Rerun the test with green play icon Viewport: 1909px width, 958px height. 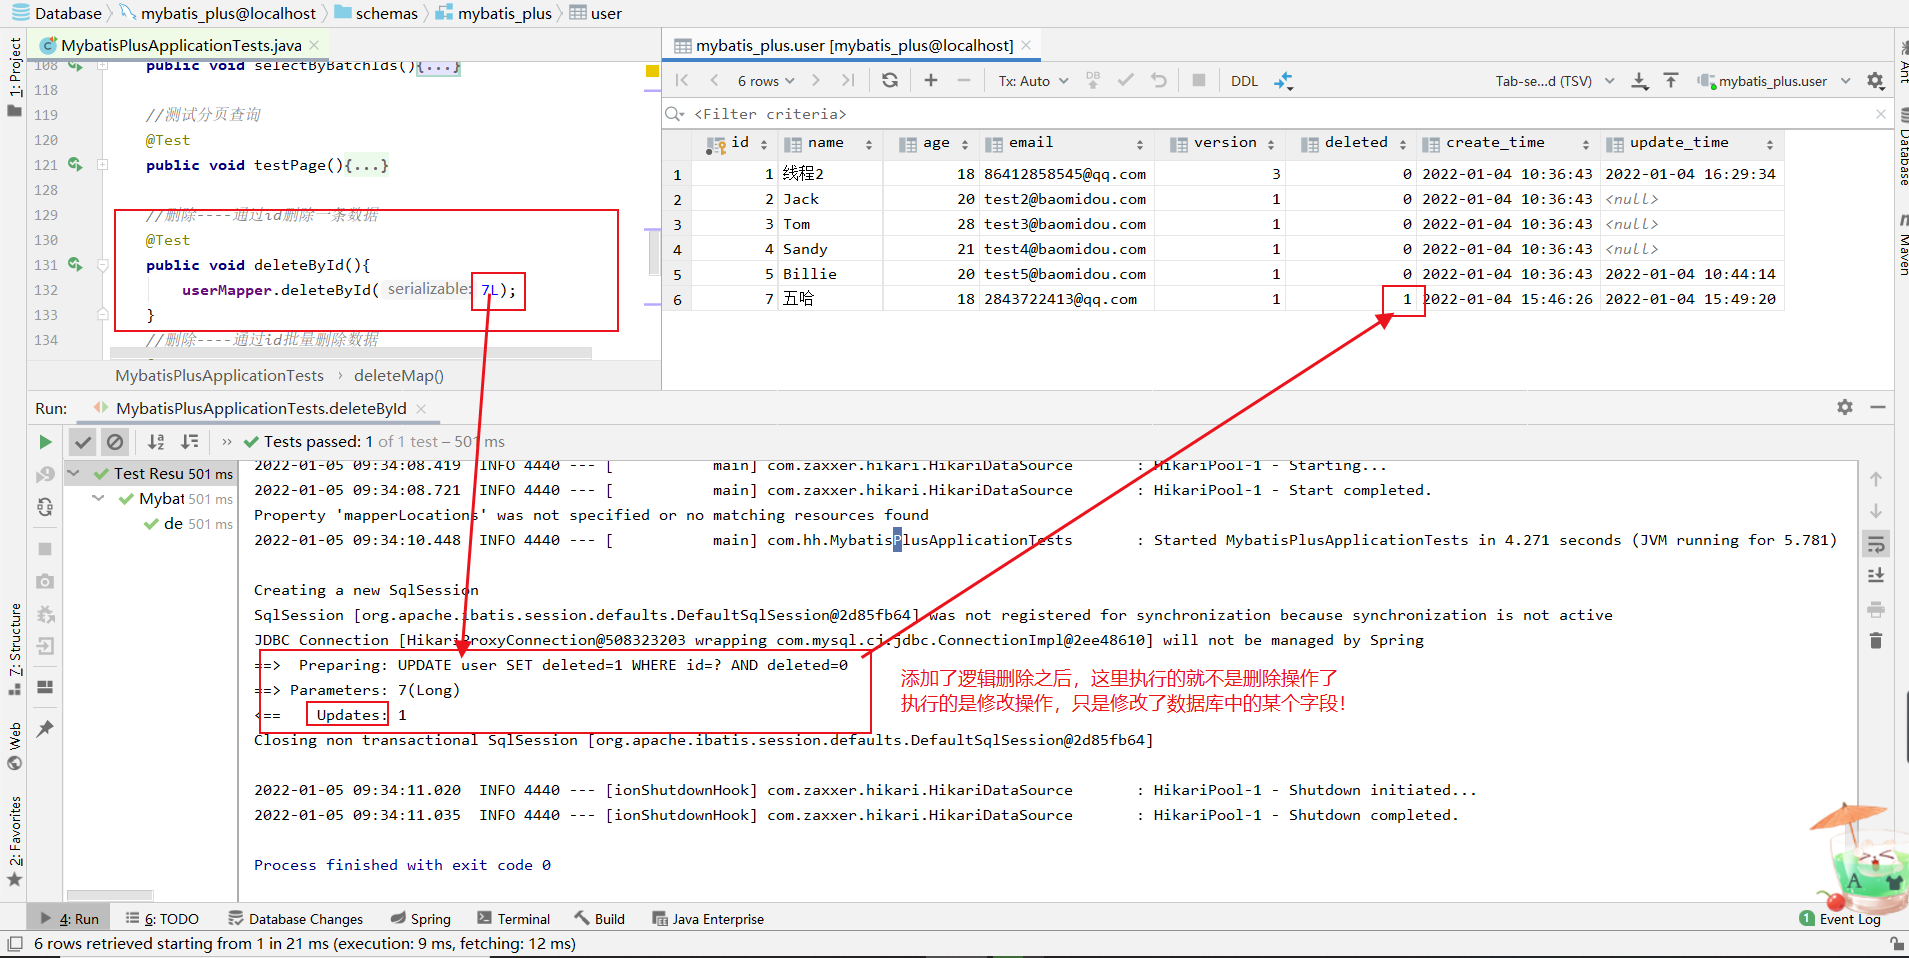click(x=45, y=442)
